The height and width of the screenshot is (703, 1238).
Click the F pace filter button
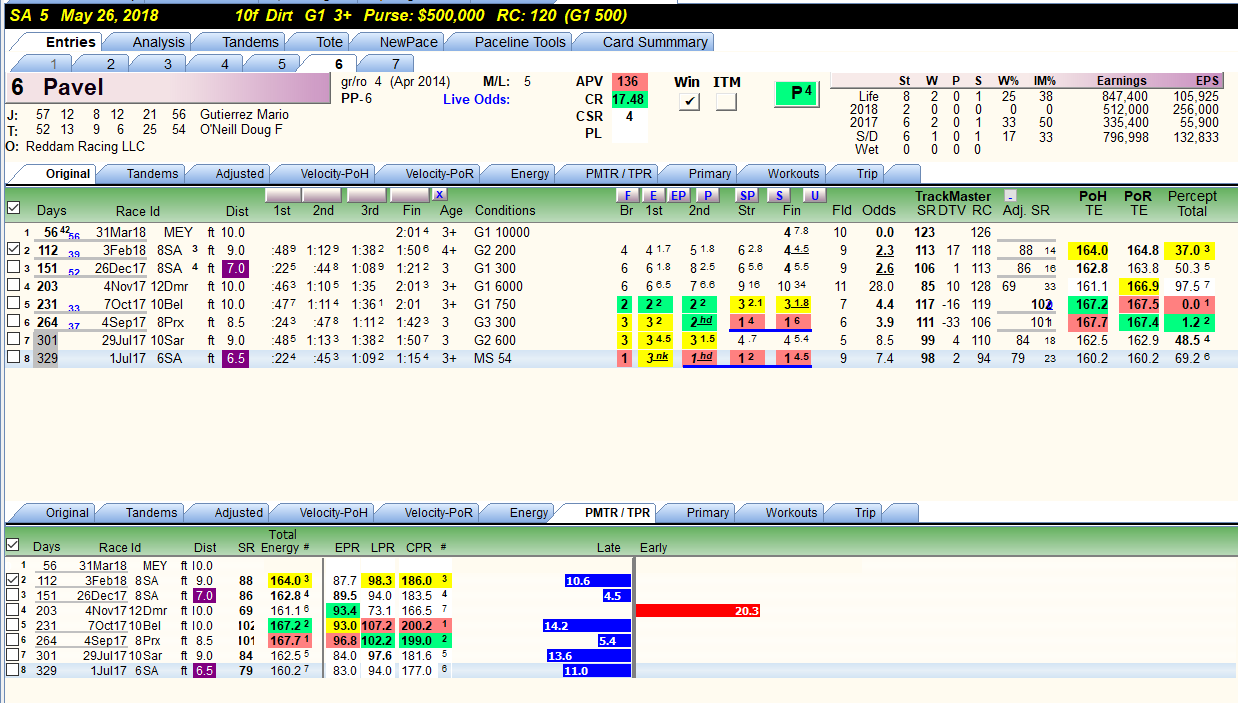(627, 195)
